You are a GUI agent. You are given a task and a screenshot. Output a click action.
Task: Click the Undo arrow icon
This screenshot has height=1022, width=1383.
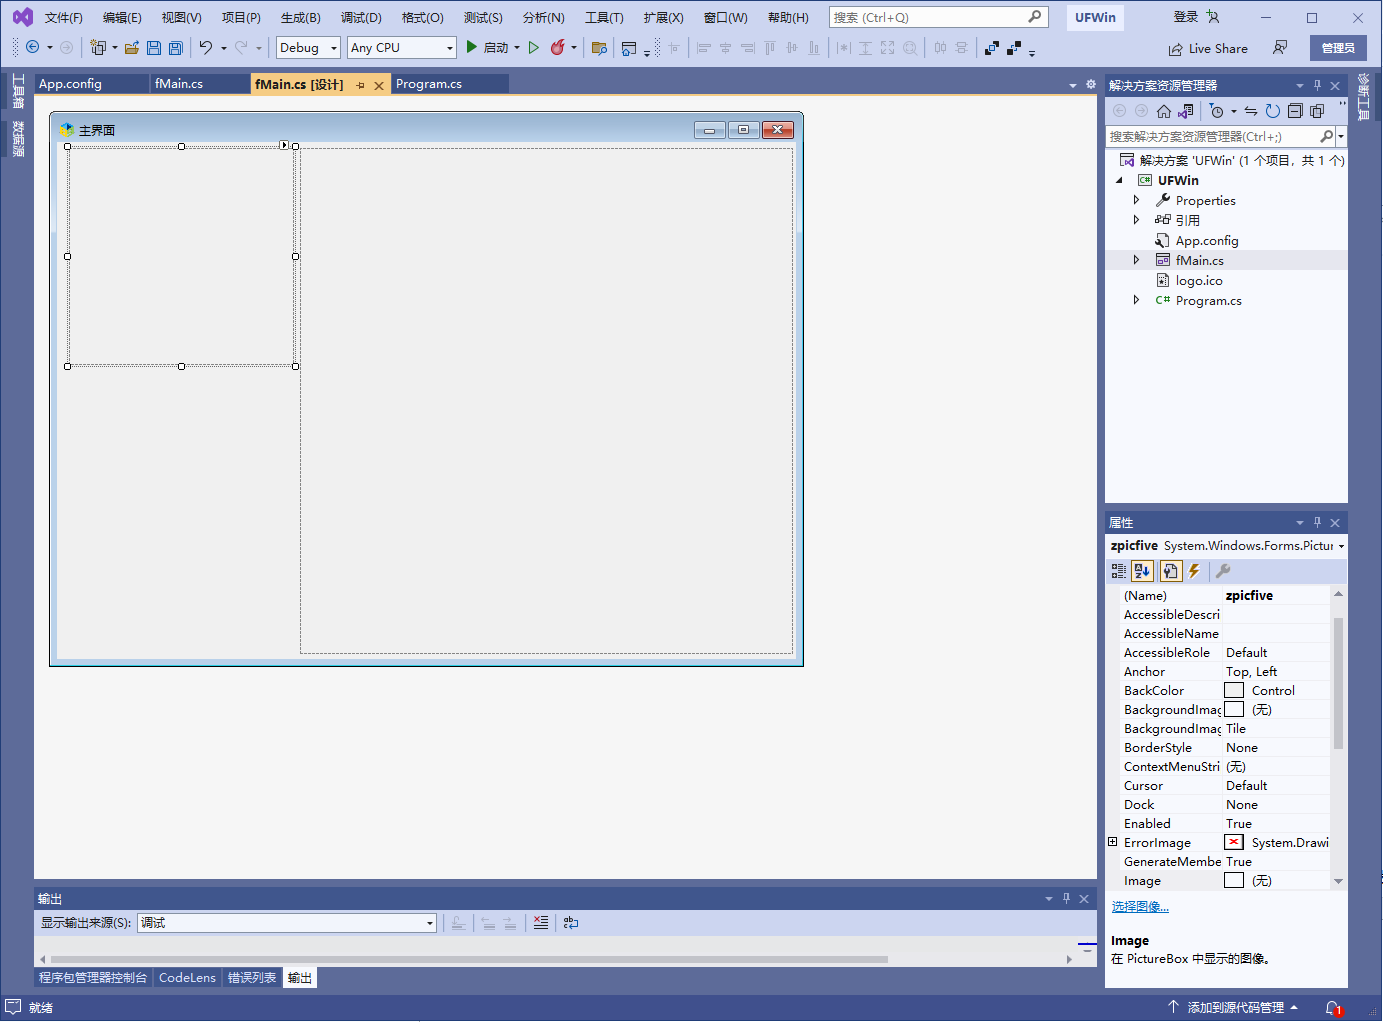(x=205, y=48)
